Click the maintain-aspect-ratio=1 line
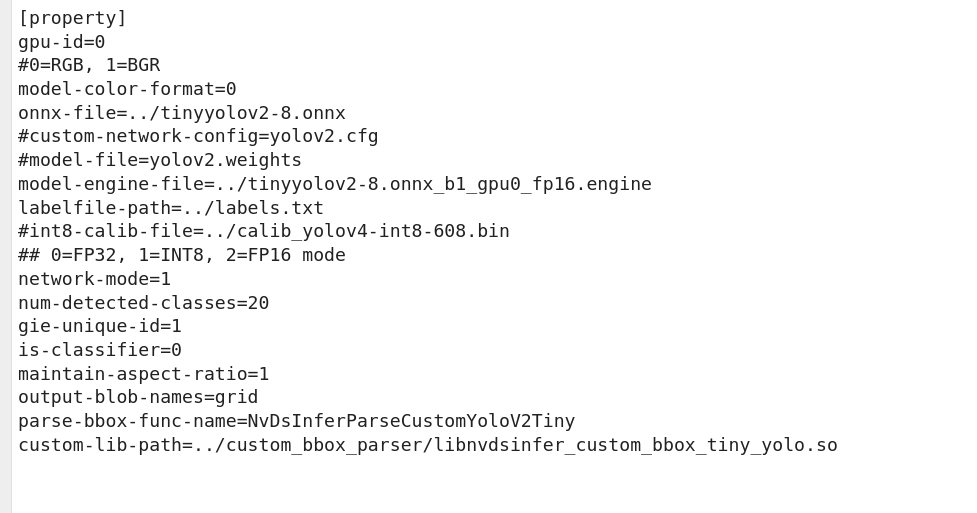This screenshot has width=977, height=513. [x=143, y=374]
